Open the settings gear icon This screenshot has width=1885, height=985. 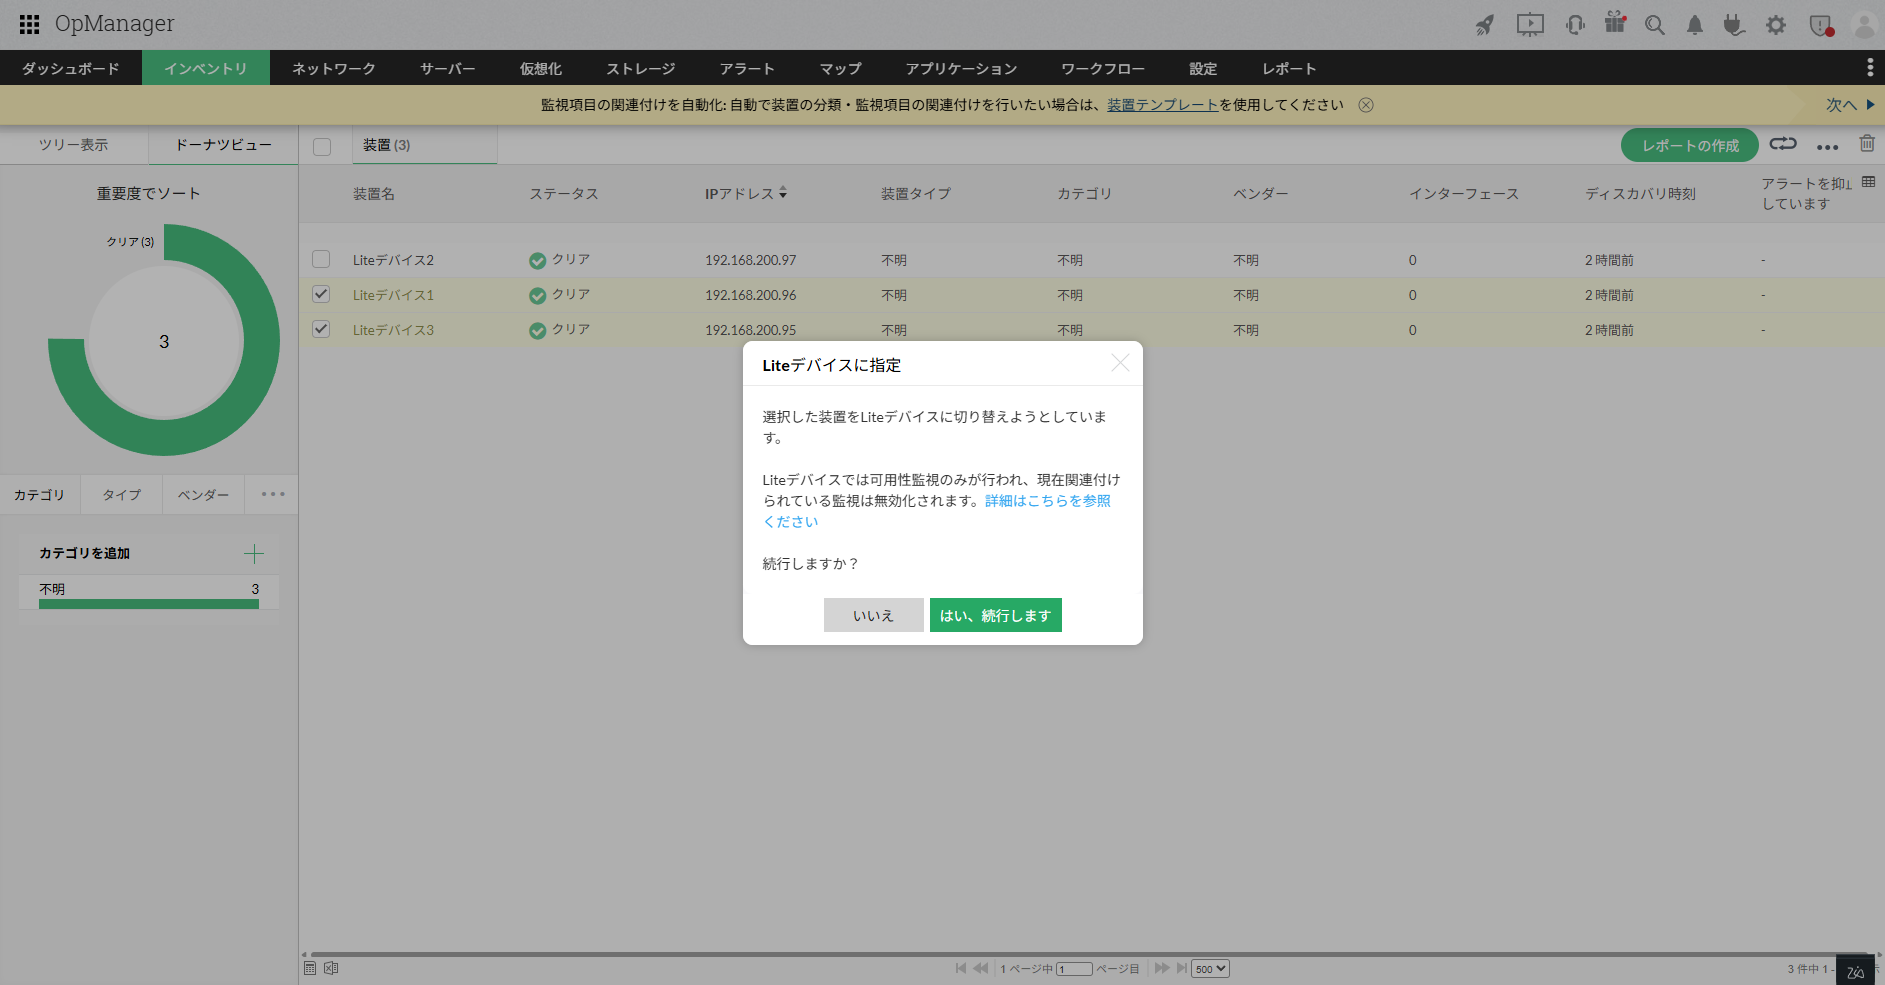coord(1776,25)
